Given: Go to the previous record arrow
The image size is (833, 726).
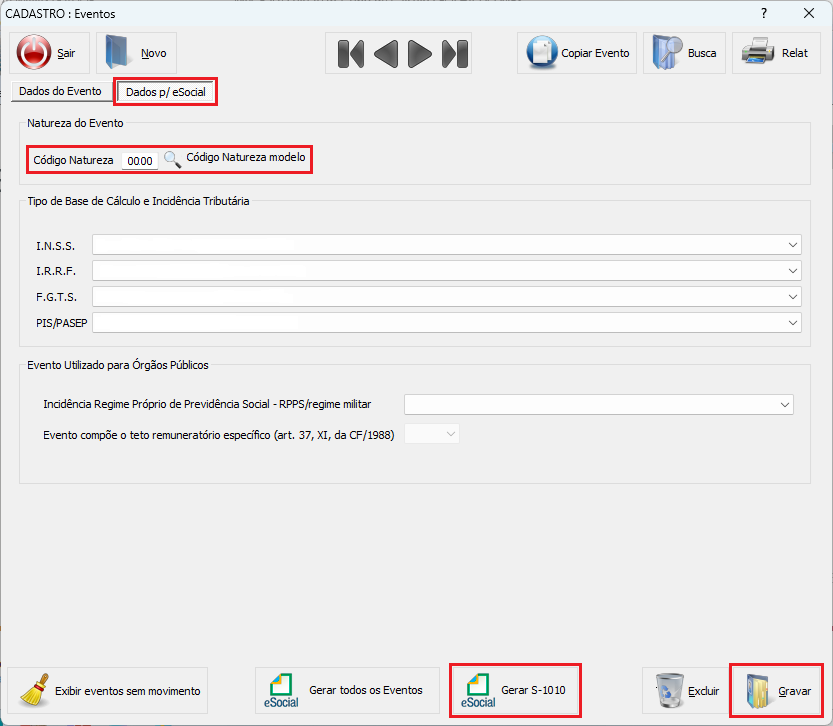Looking at the screenshot, I should tap(386, 53).
